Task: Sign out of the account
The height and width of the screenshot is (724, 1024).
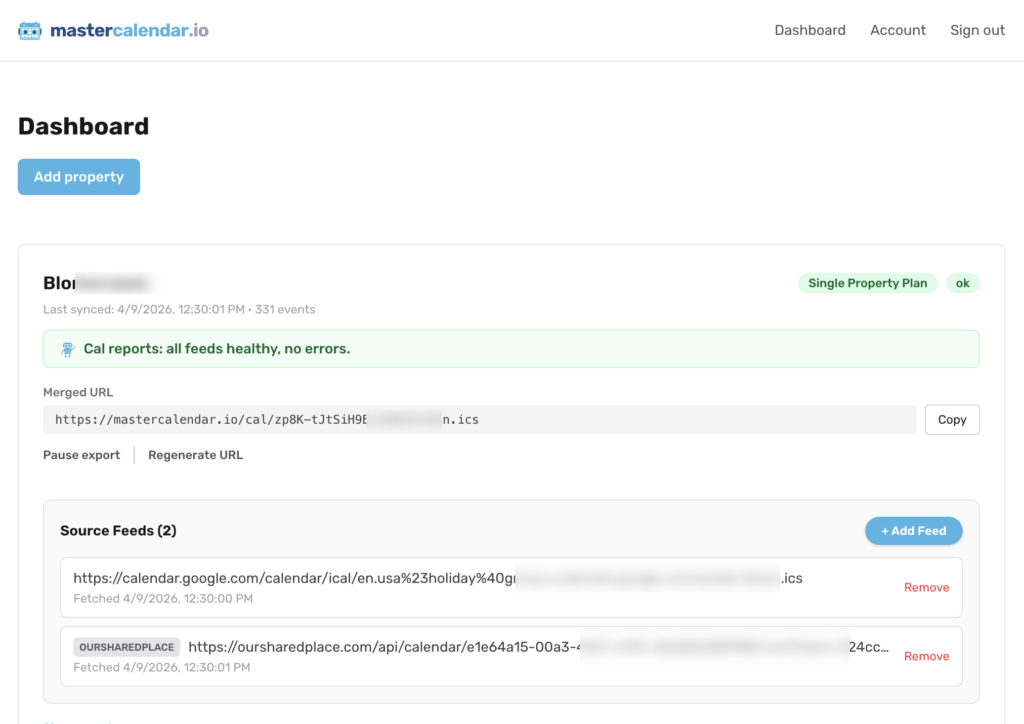Action: pos(977,30)
